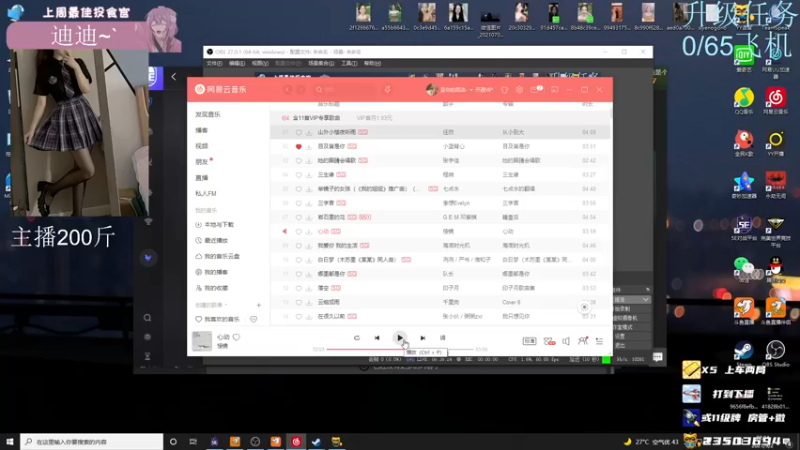Open the skin (shirt) theme icon
Viewport: 800px width, 450px height.
(505, 90)
